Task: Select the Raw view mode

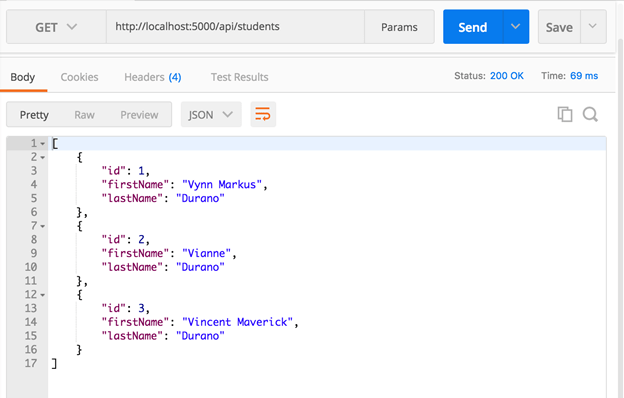Action: tap(84, 115)
